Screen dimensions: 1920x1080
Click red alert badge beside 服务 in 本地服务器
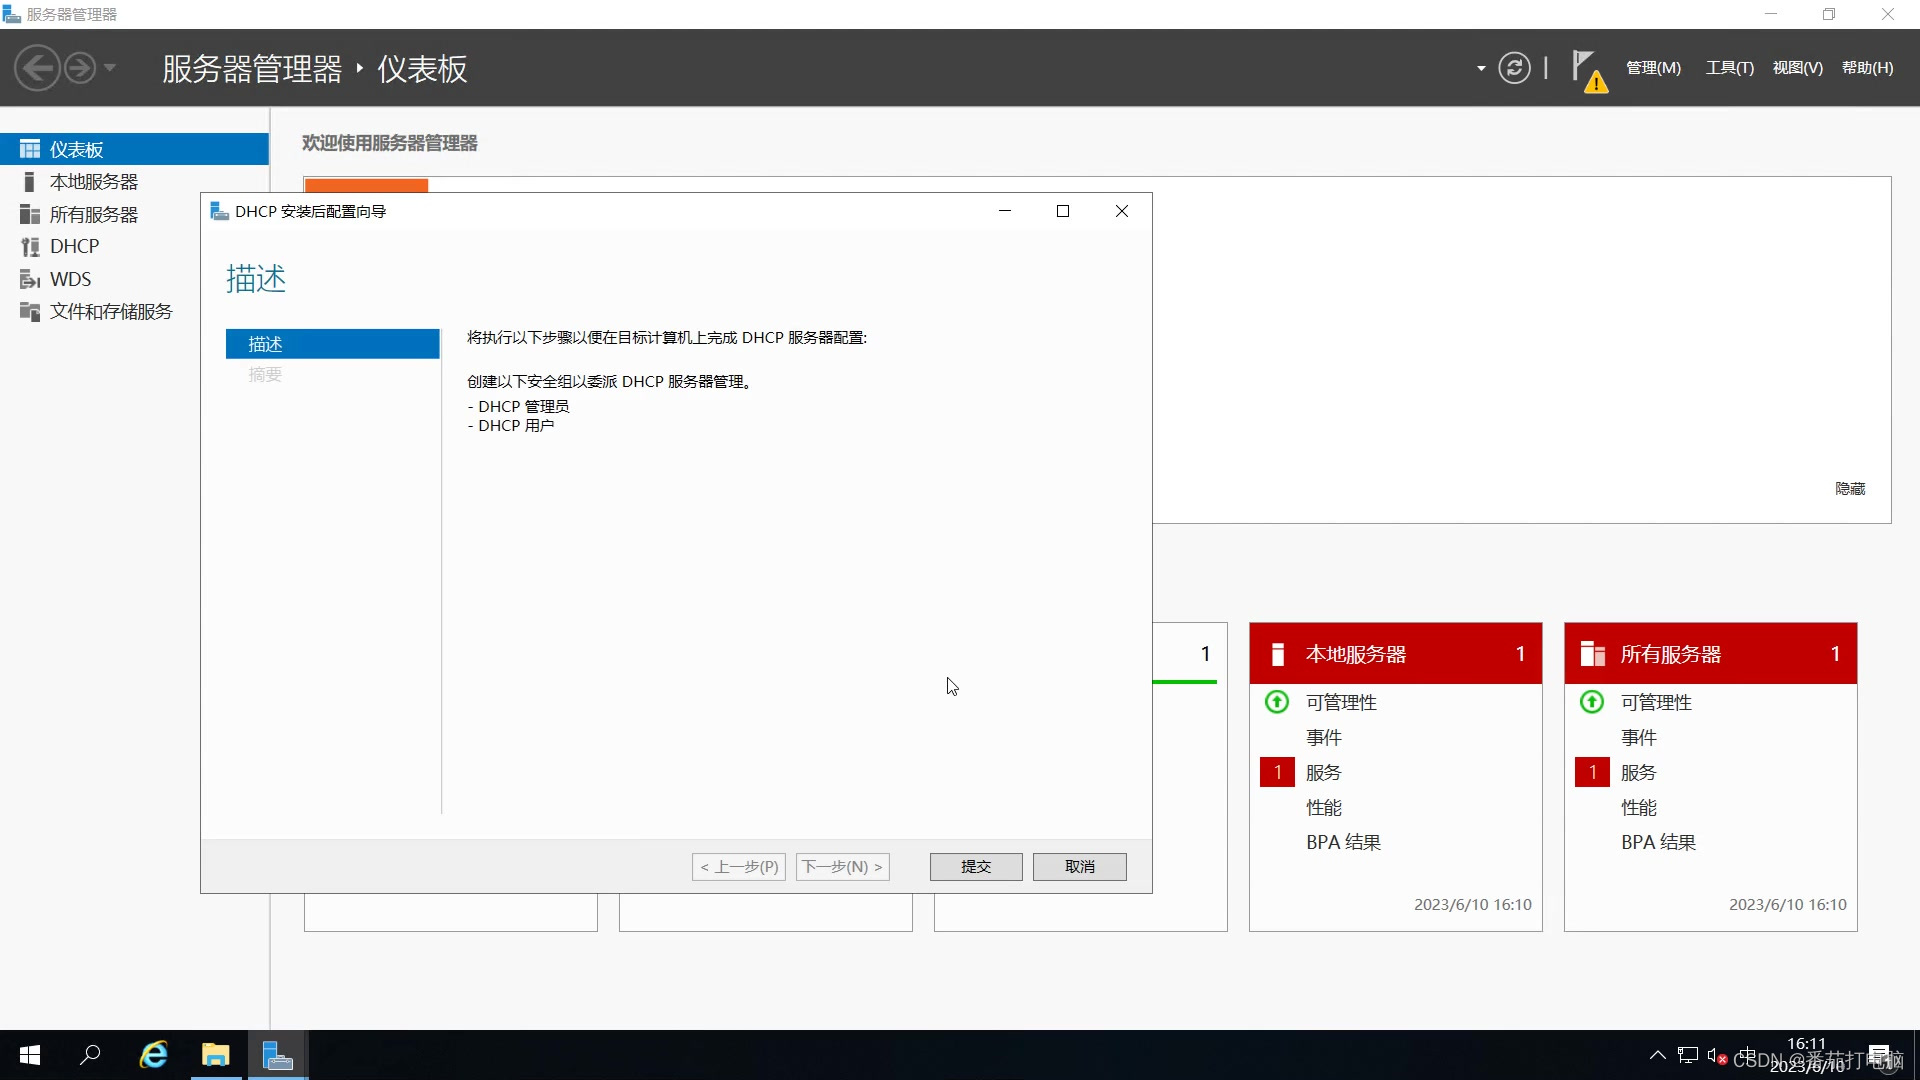(x=1277, y=773)
